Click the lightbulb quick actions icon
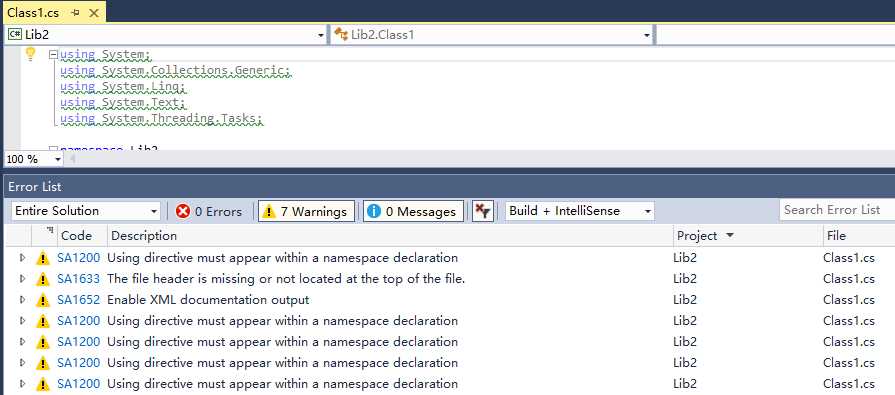Screen dimensions: 895x395 point(31,54)
